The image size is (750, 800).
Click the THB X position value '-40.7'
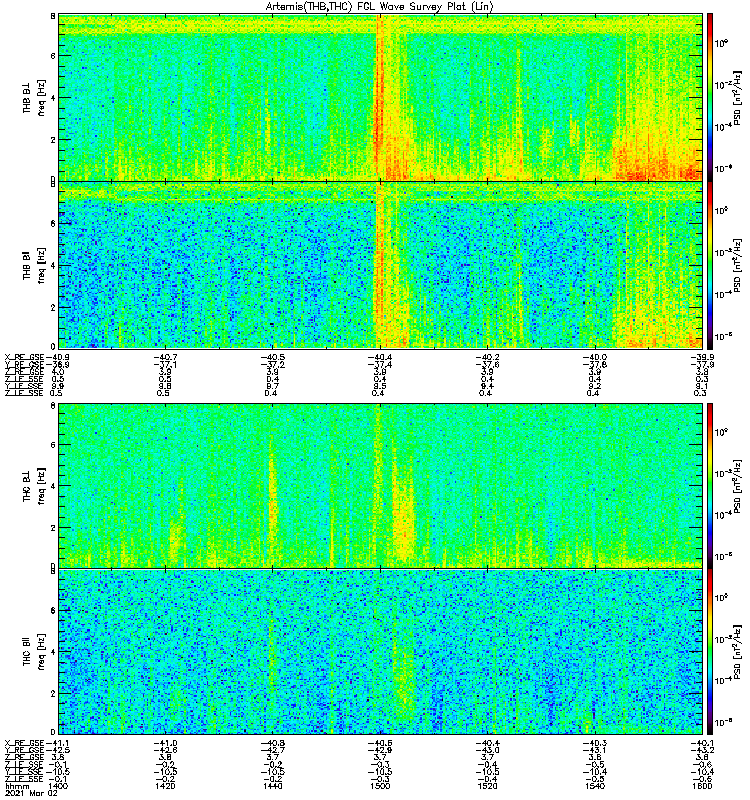pos(165,357)
